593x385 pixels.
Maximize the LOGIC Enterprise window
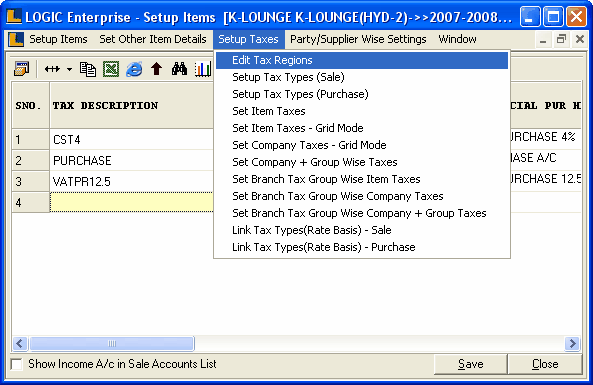pos(553,17)
